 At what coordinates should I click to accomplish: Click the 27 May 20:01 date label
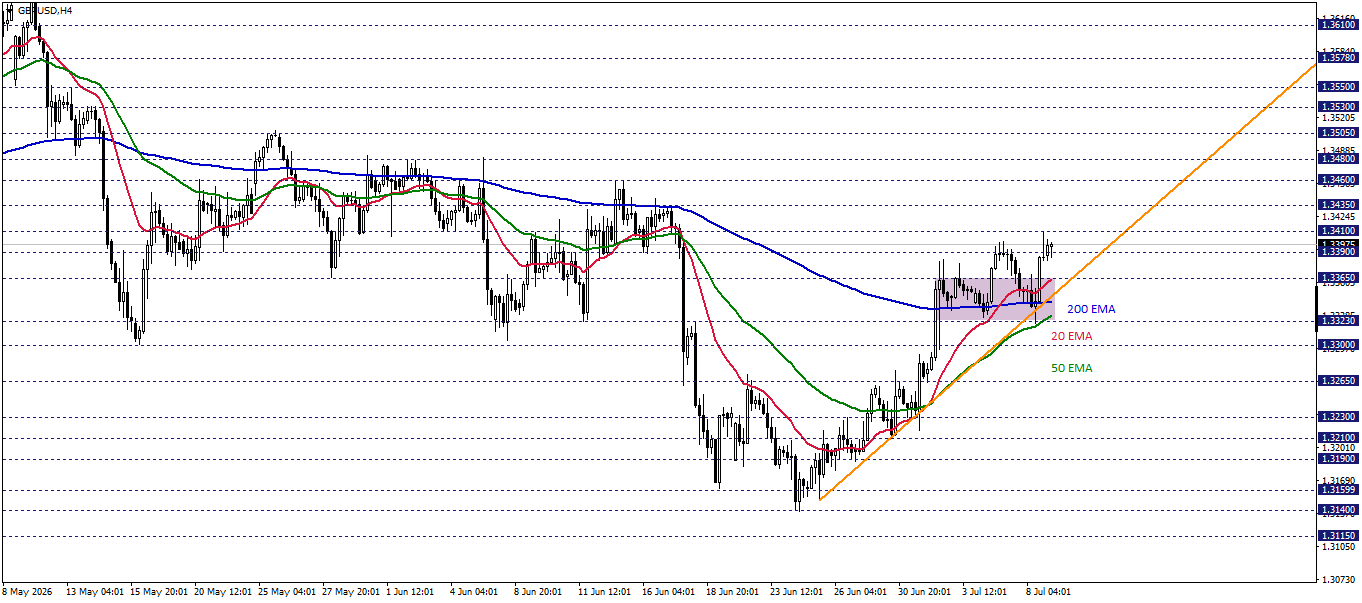point(351,592)
